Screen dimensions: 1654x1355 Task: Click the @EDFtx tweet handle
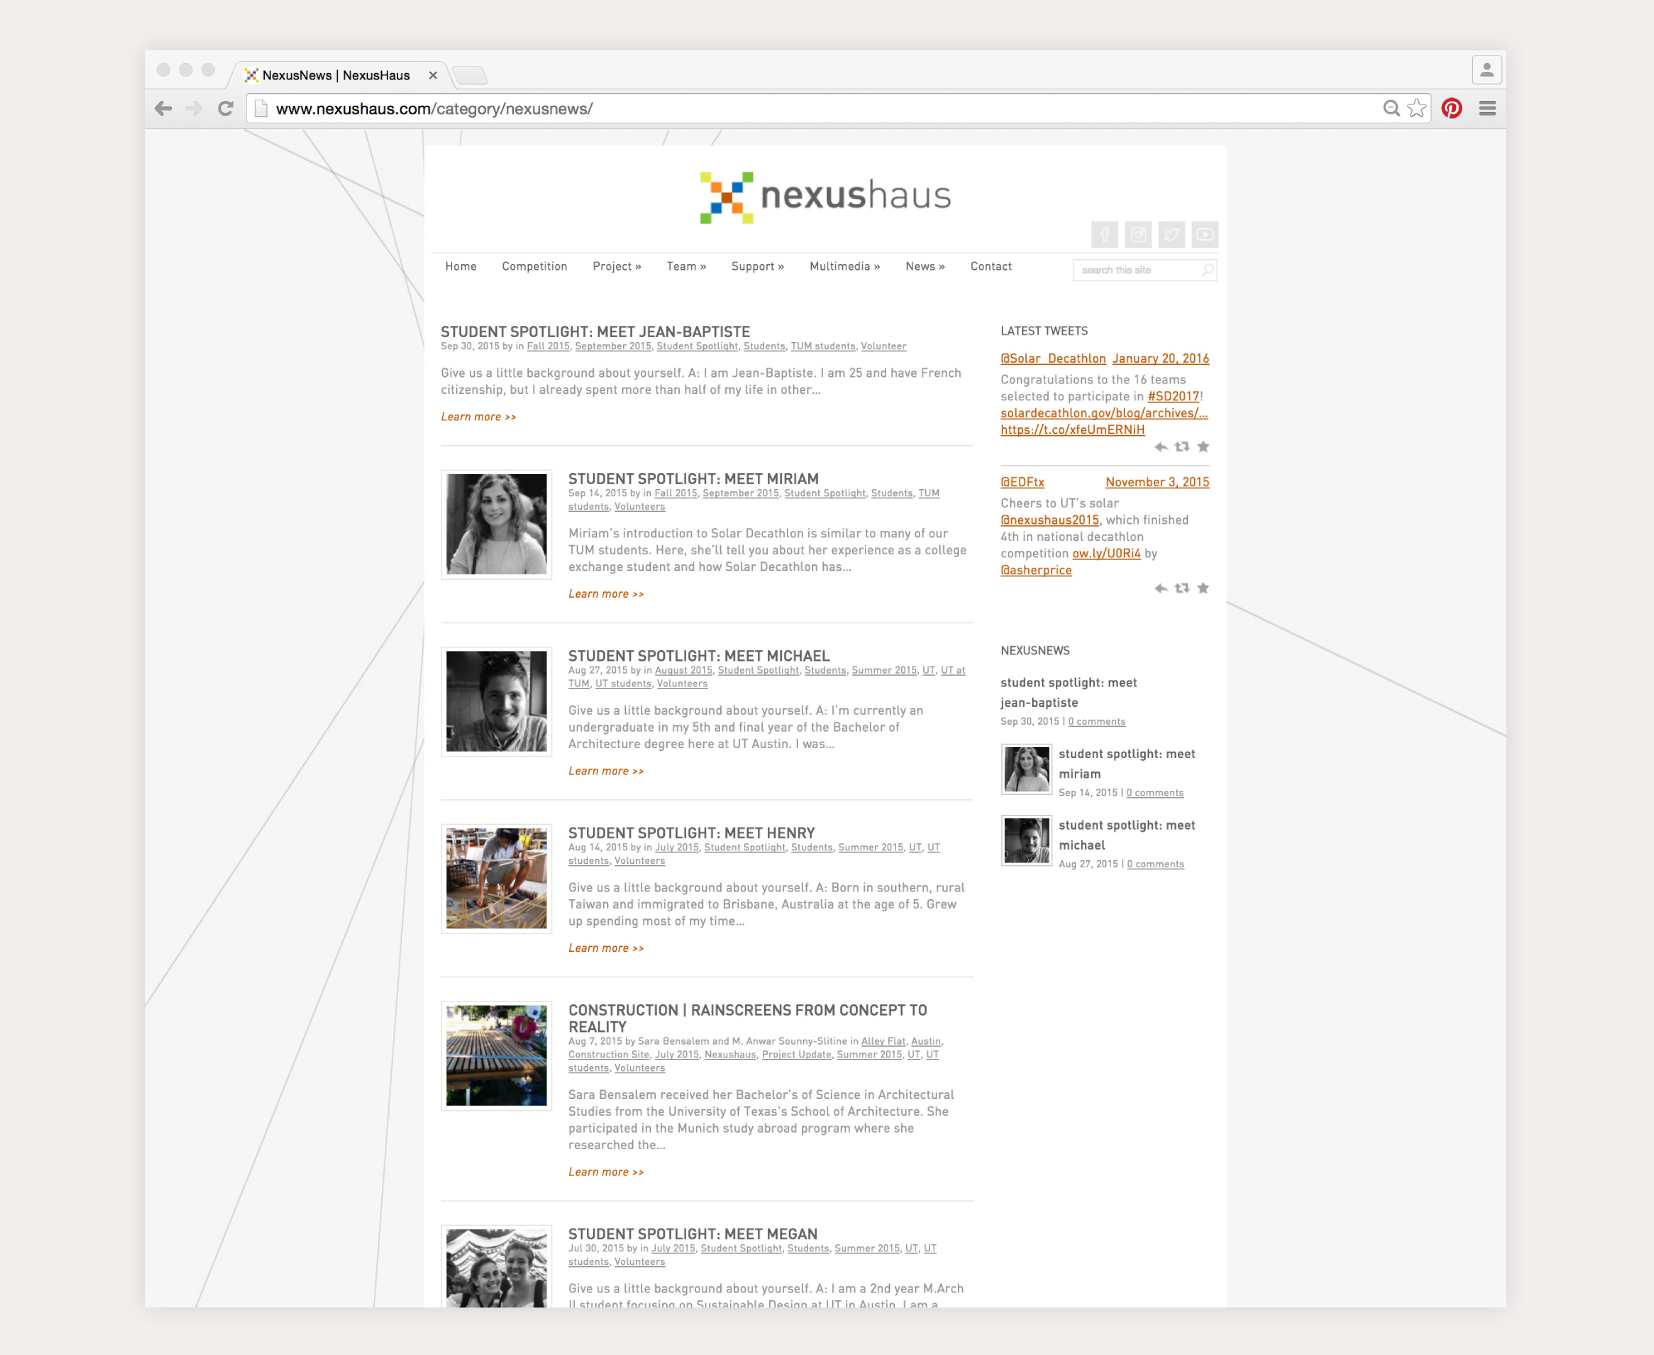click(1022, 482)
